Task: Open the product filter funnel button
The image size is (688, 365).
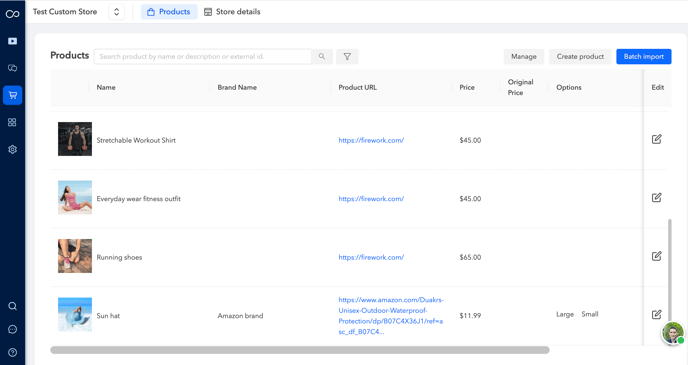Action: (347, 57)
